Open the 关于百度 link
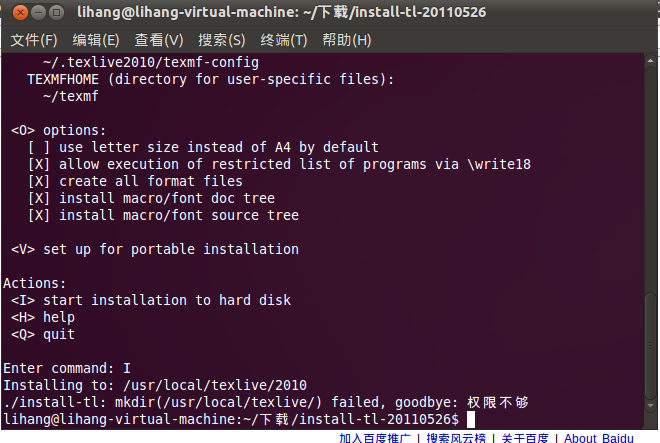The image size is (660, 443). tap(525, 438)
